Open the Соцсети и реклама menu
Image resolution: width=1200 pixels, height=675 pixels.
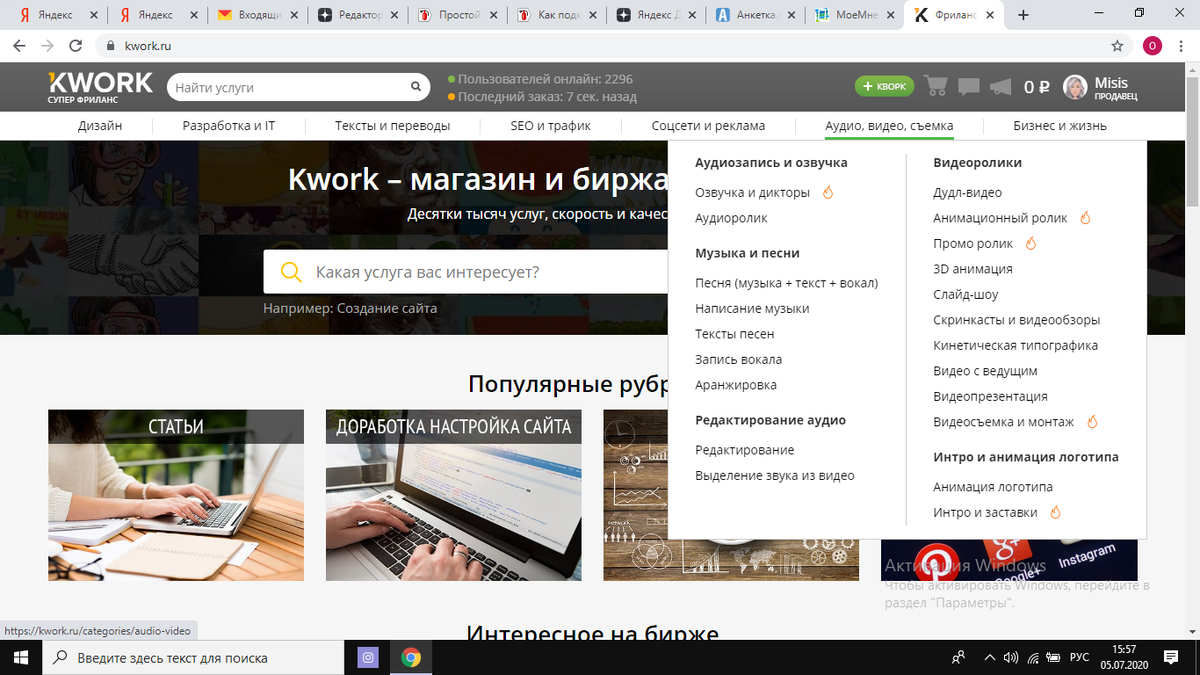tap(708, 126)
